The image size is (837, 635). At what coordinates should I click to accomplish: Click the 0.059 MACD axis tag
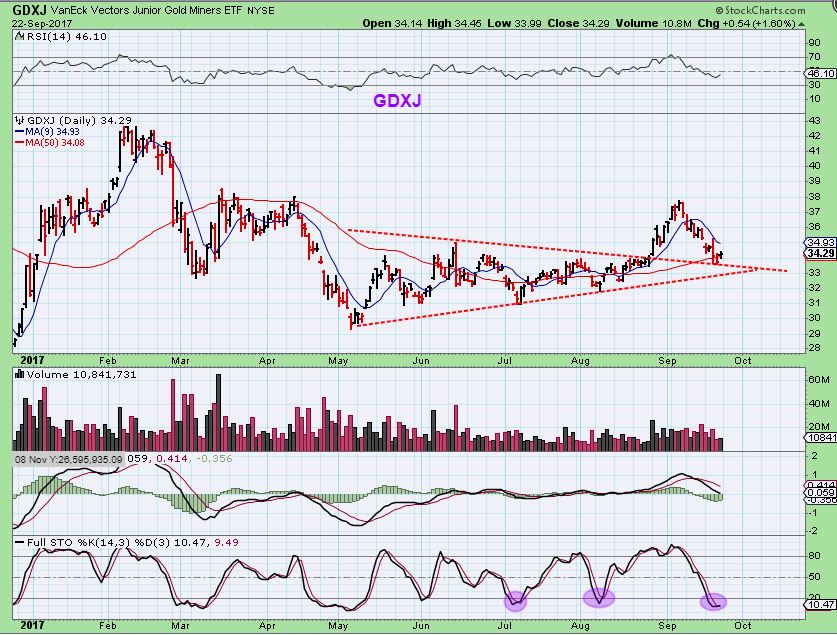(822, 493)
